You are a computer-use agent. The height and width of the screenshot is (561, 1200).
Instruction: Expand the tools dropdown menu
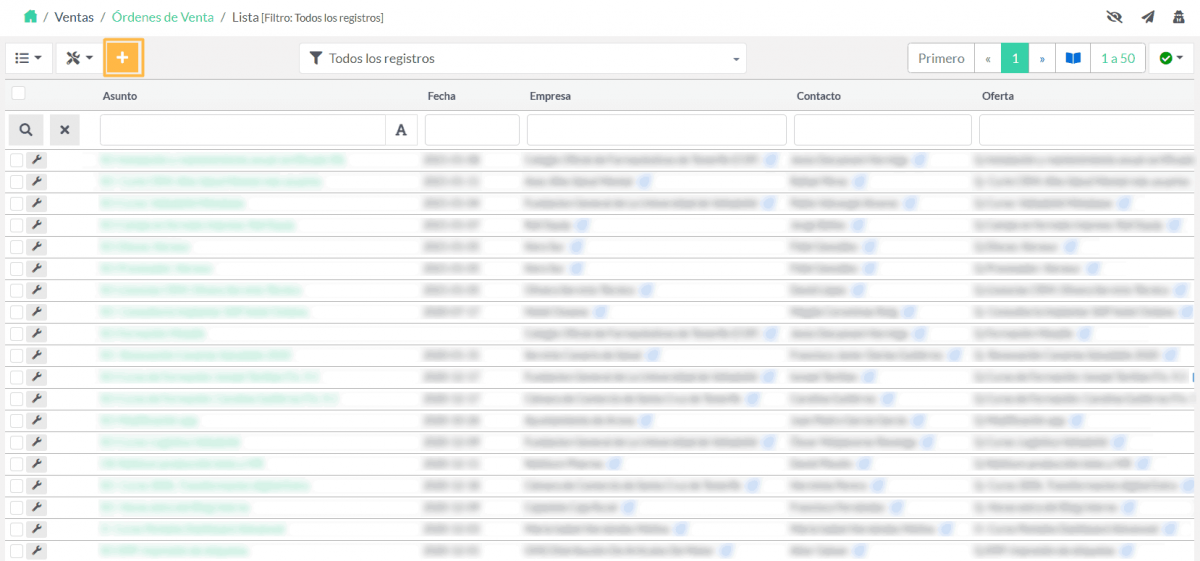click(79, 58)
